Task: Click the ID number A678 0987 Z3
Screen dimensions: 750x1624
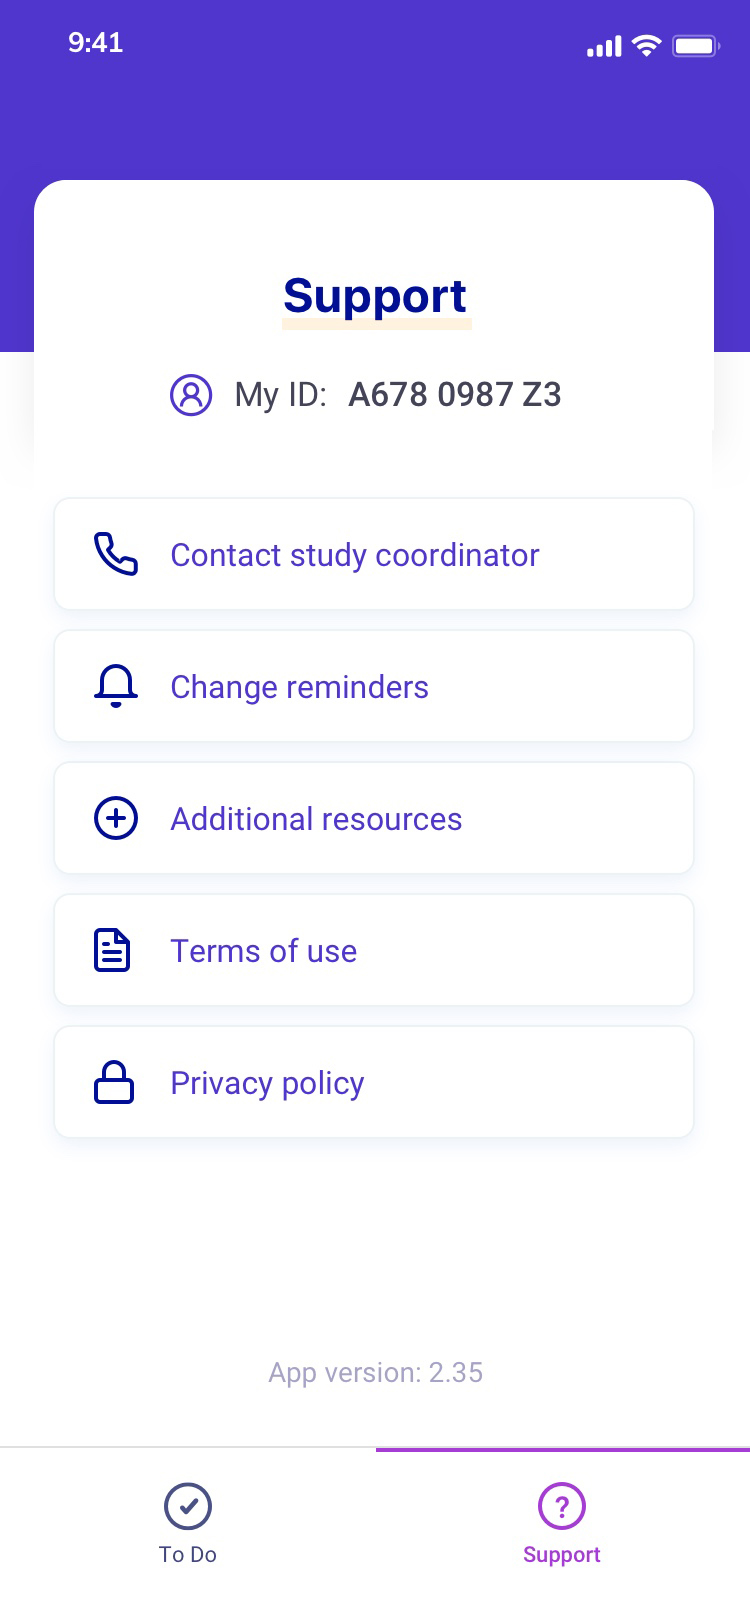Action: pos(455,395)
